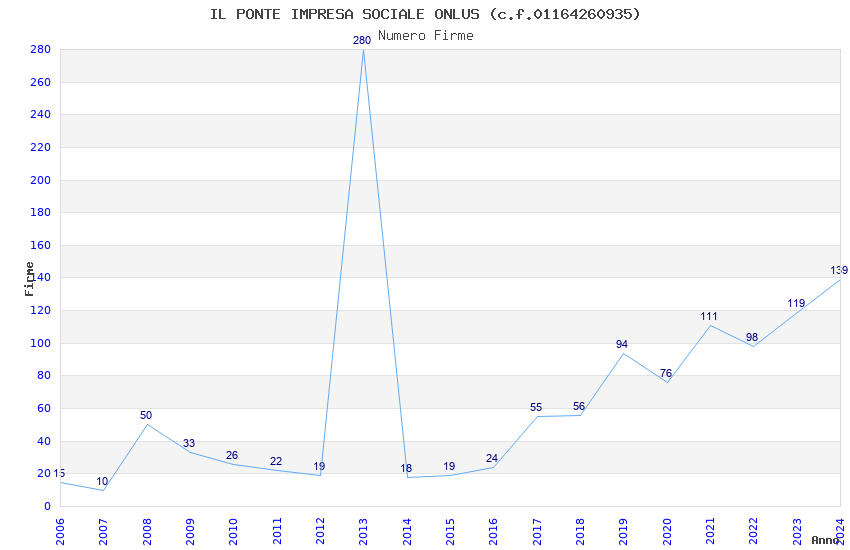This screenshot has height=550, width=850.
Task: Click the 100 y-axis tick label
Action: pyautogui.click(x=40, y=344)
